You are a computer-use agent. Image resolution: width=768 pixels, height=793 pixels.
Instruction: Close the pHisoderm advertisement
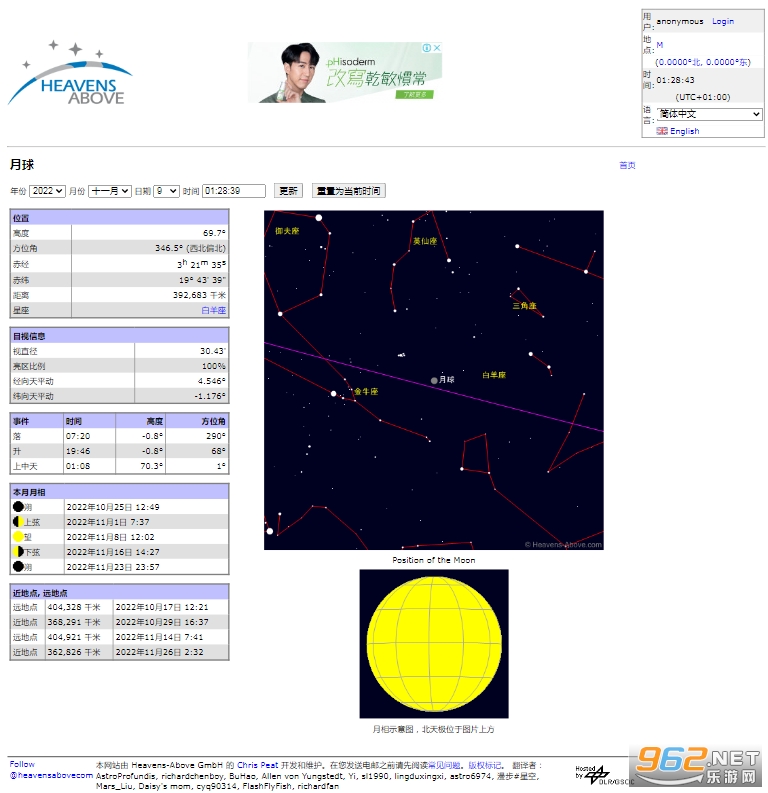point(436,48)
